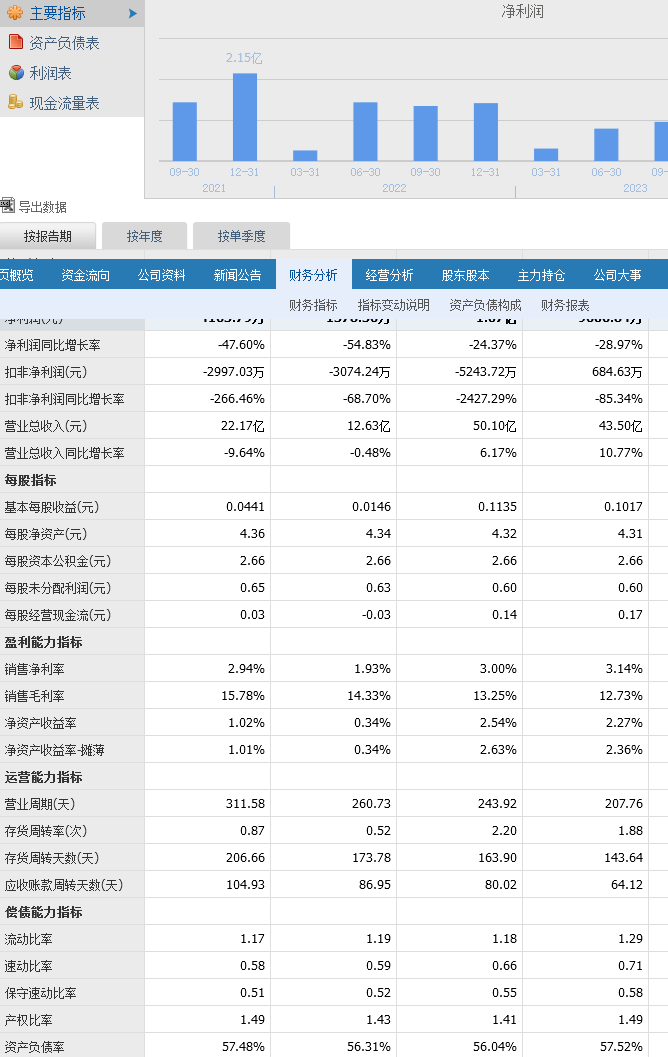This screenshot has width=668, height=1057.
Task: Click the 资产负债率 row label
Action: 34,1046
